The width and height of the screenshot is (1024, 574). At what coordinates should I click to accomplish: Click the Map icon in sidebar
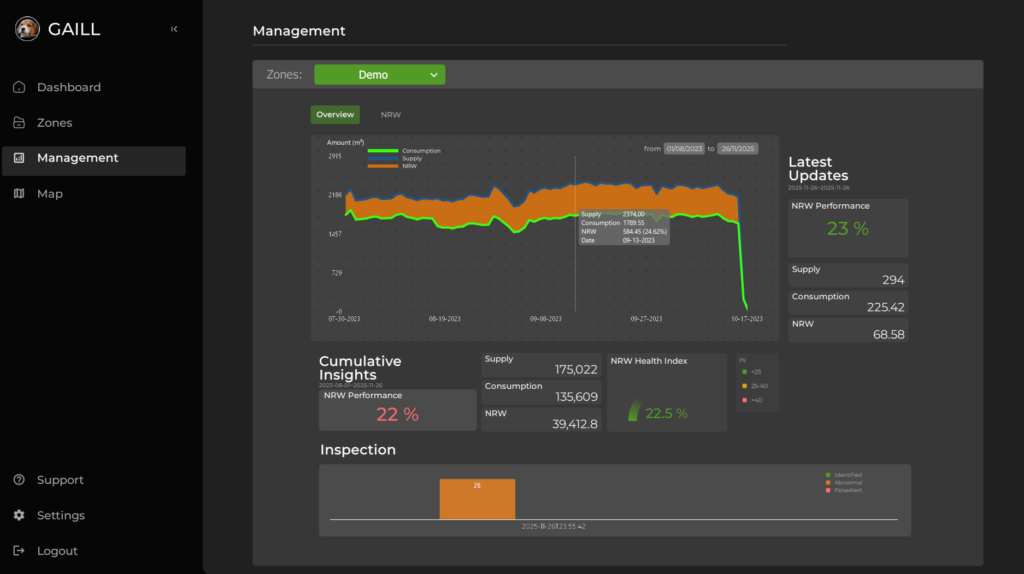tap(19, 194)
